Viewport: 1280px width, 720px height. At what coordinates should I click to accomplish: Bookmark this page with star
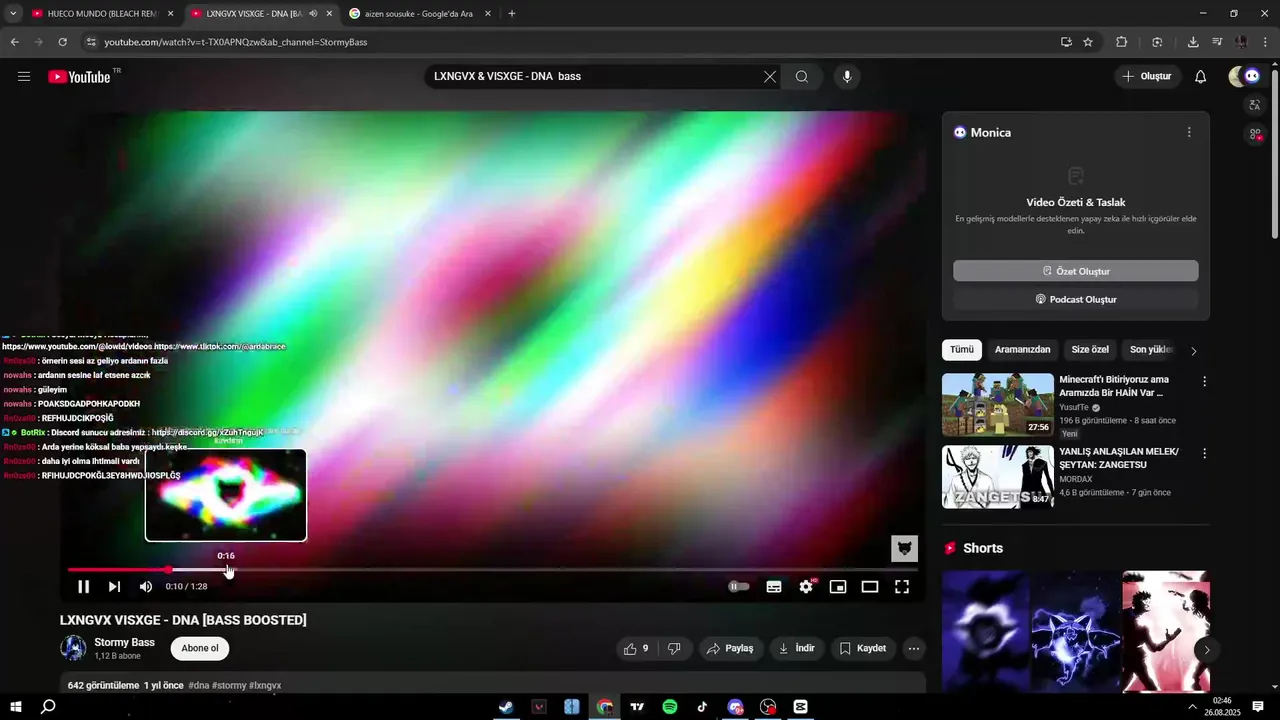click(1088, 42)
